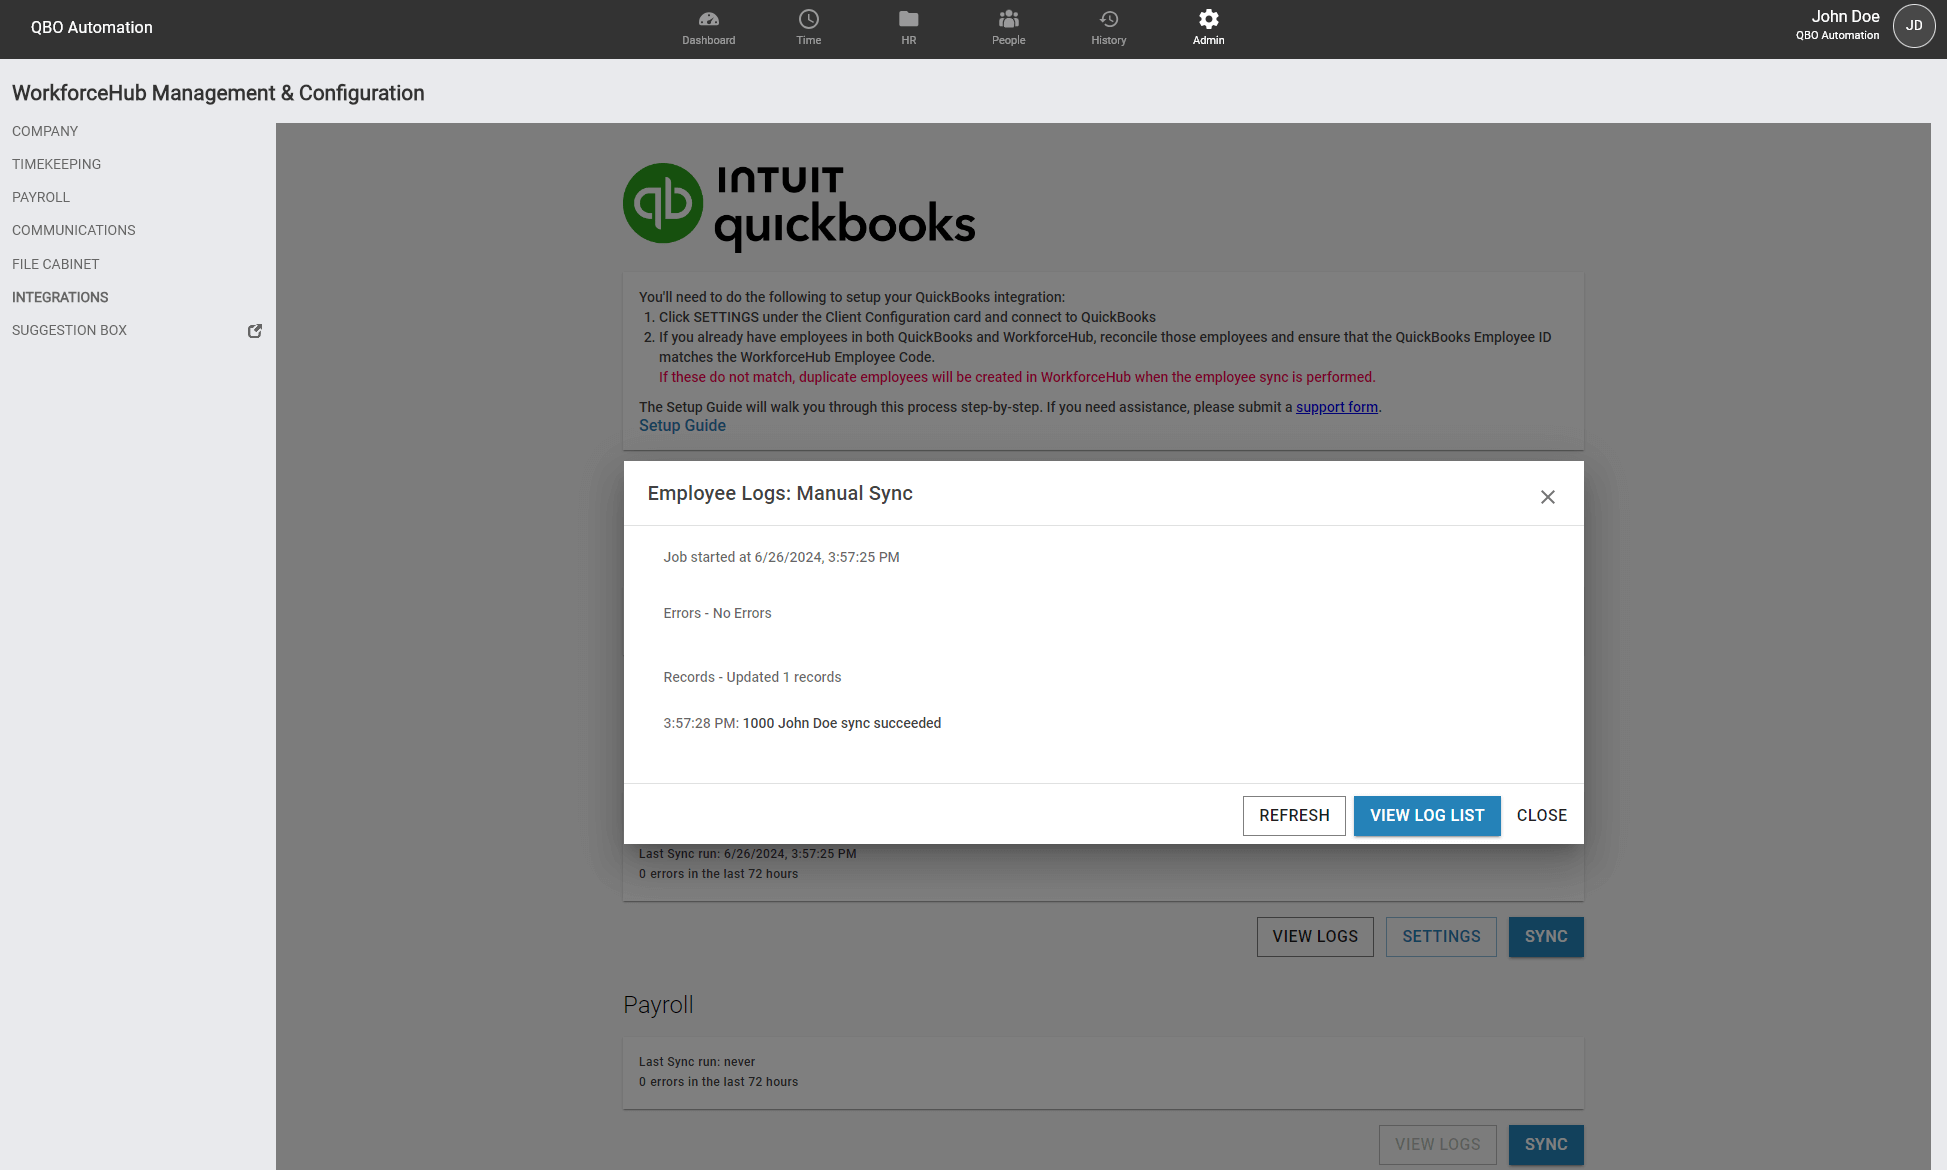Navigate to the COMPANY section

45,131
